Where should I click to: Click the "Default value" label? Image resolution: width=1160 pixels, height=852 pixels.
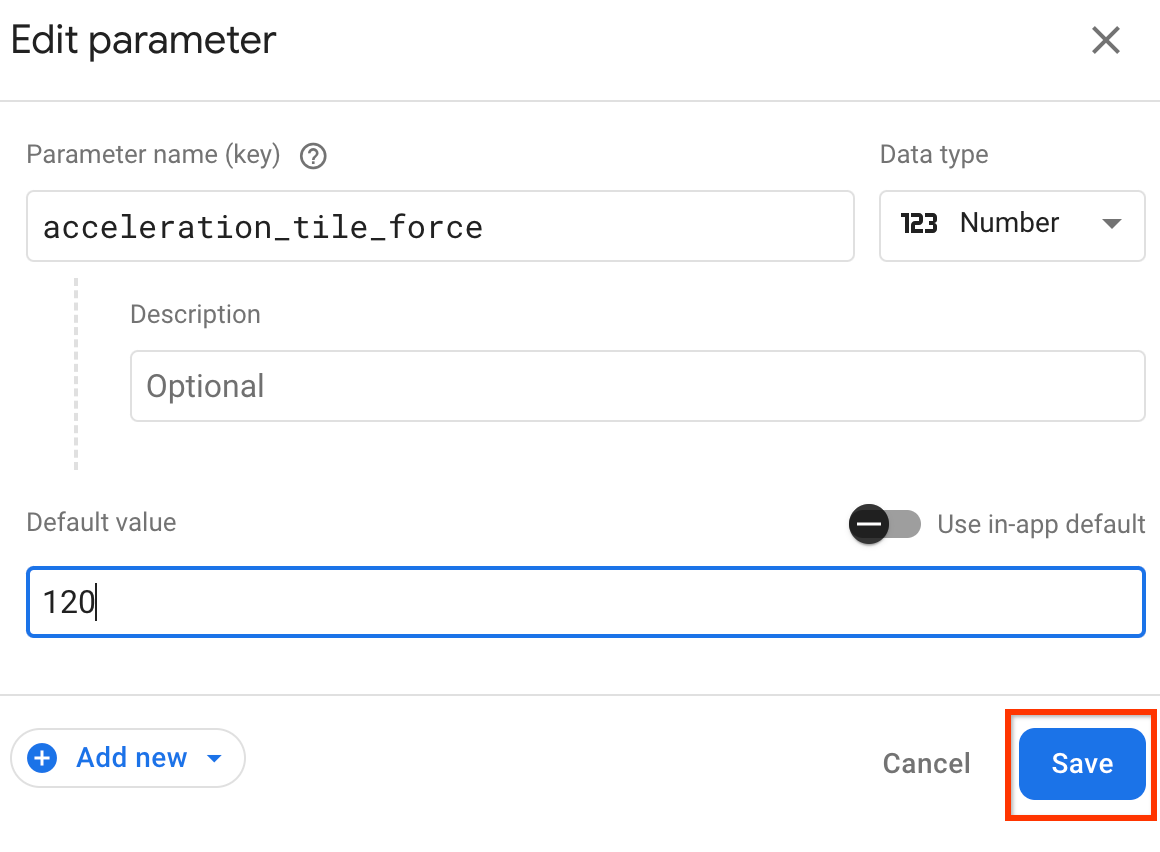pyautogui.click(x=101, y=522)
